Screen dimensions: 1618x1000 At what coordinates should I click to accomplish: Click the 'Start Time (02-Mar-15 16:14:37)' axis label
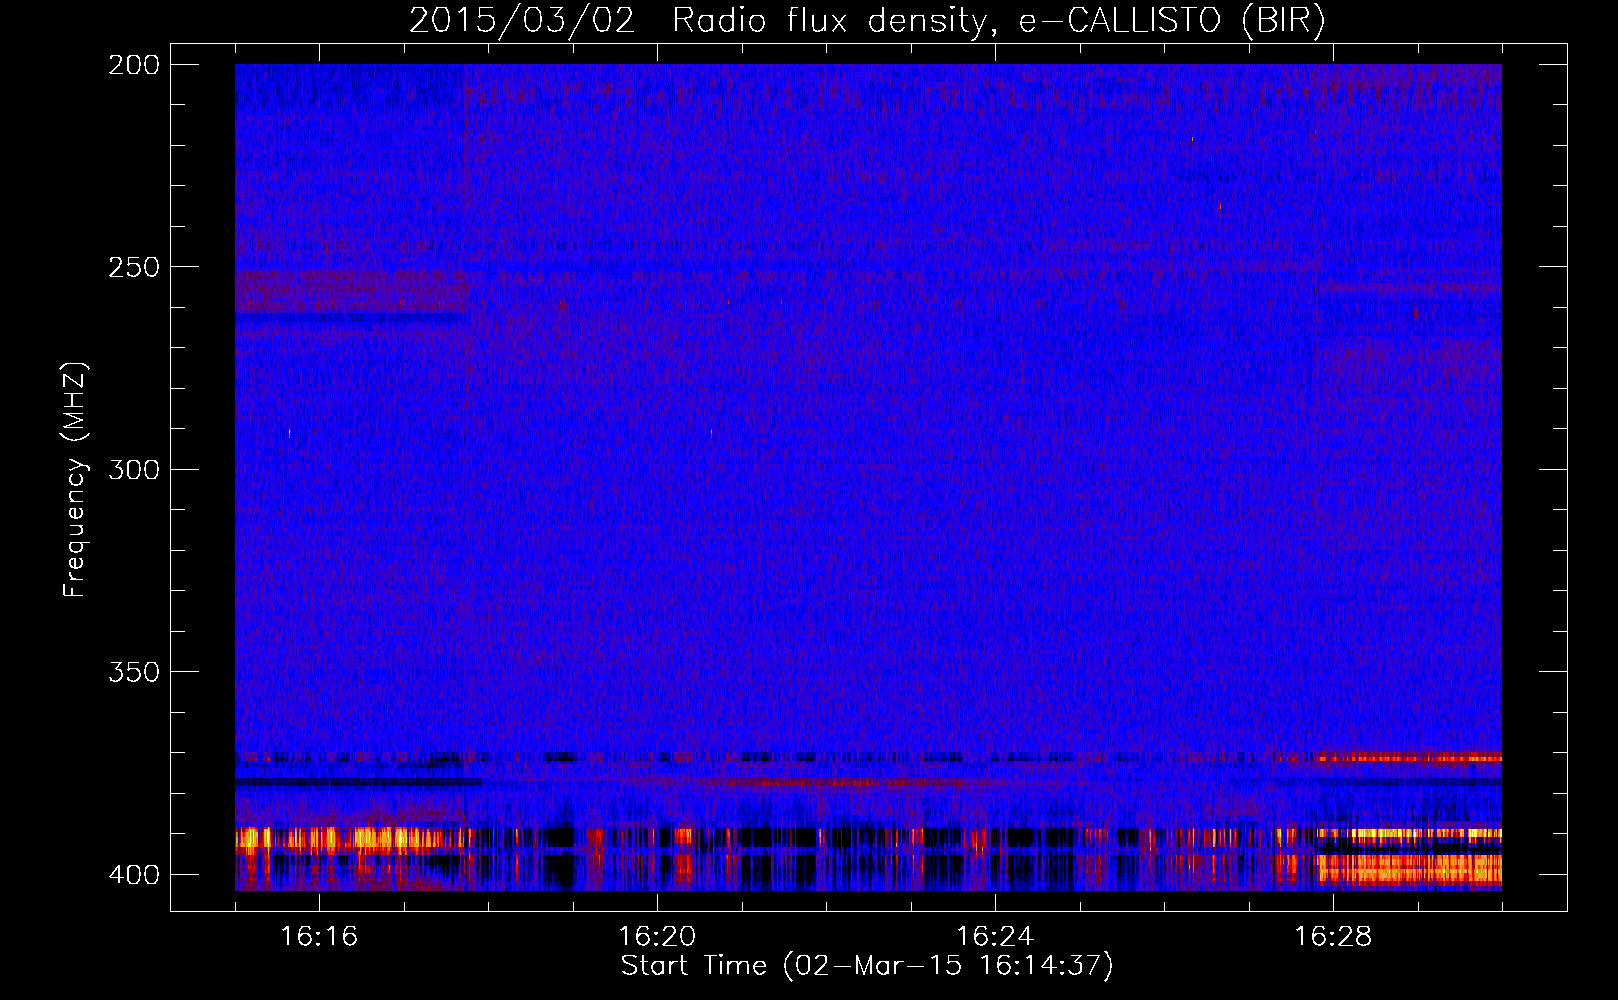click(x=867, y=966)
